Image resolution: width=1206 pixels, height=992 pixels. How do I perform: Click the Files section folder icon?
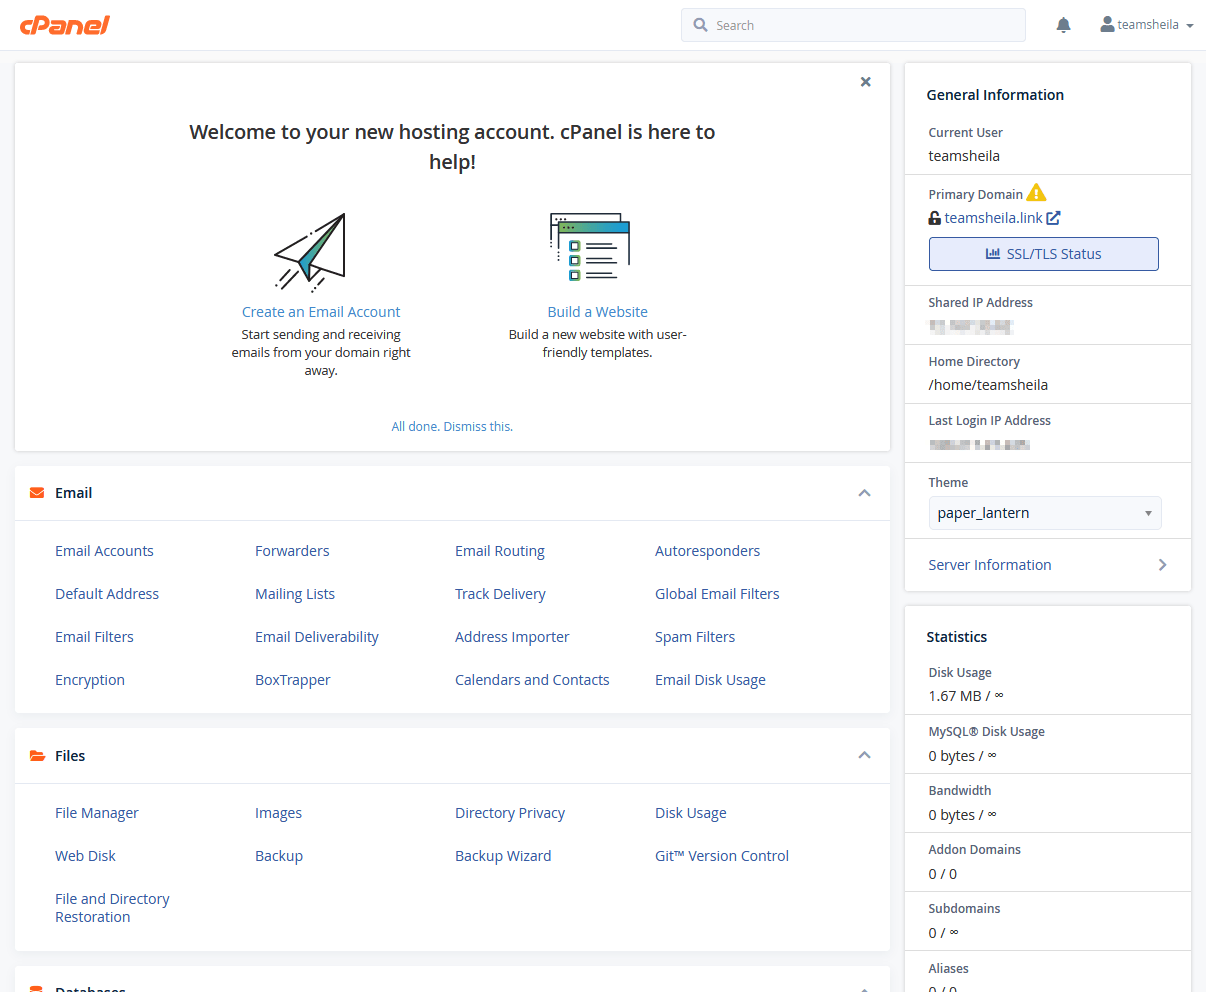(x=37, y=756)
